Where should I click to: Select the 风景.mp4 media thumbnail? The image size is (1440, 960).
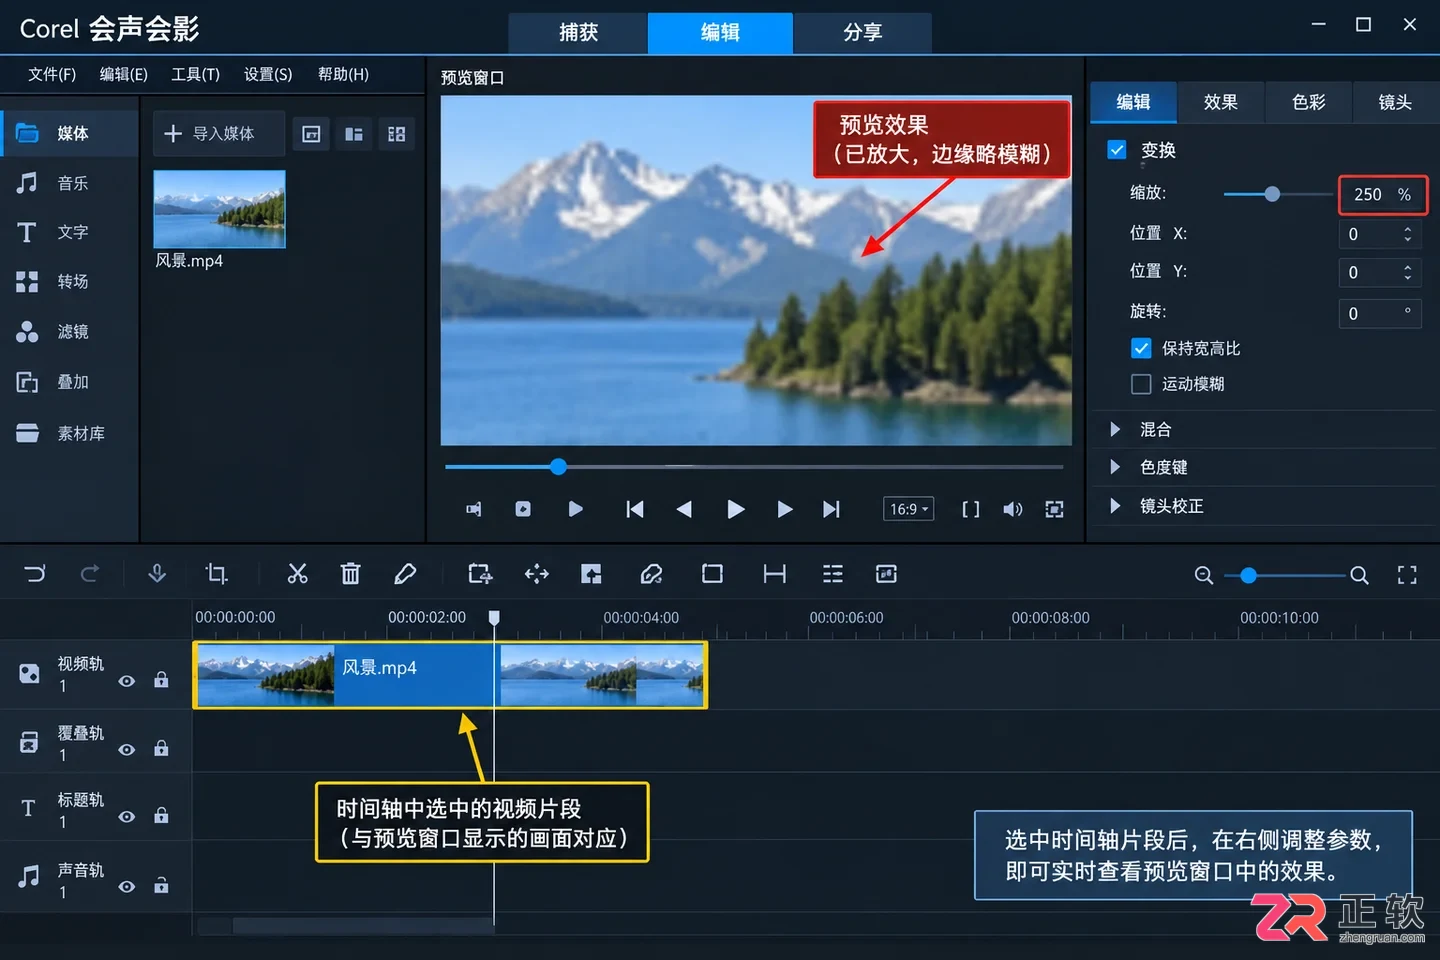pyautogui.click(x=219, y=209)
